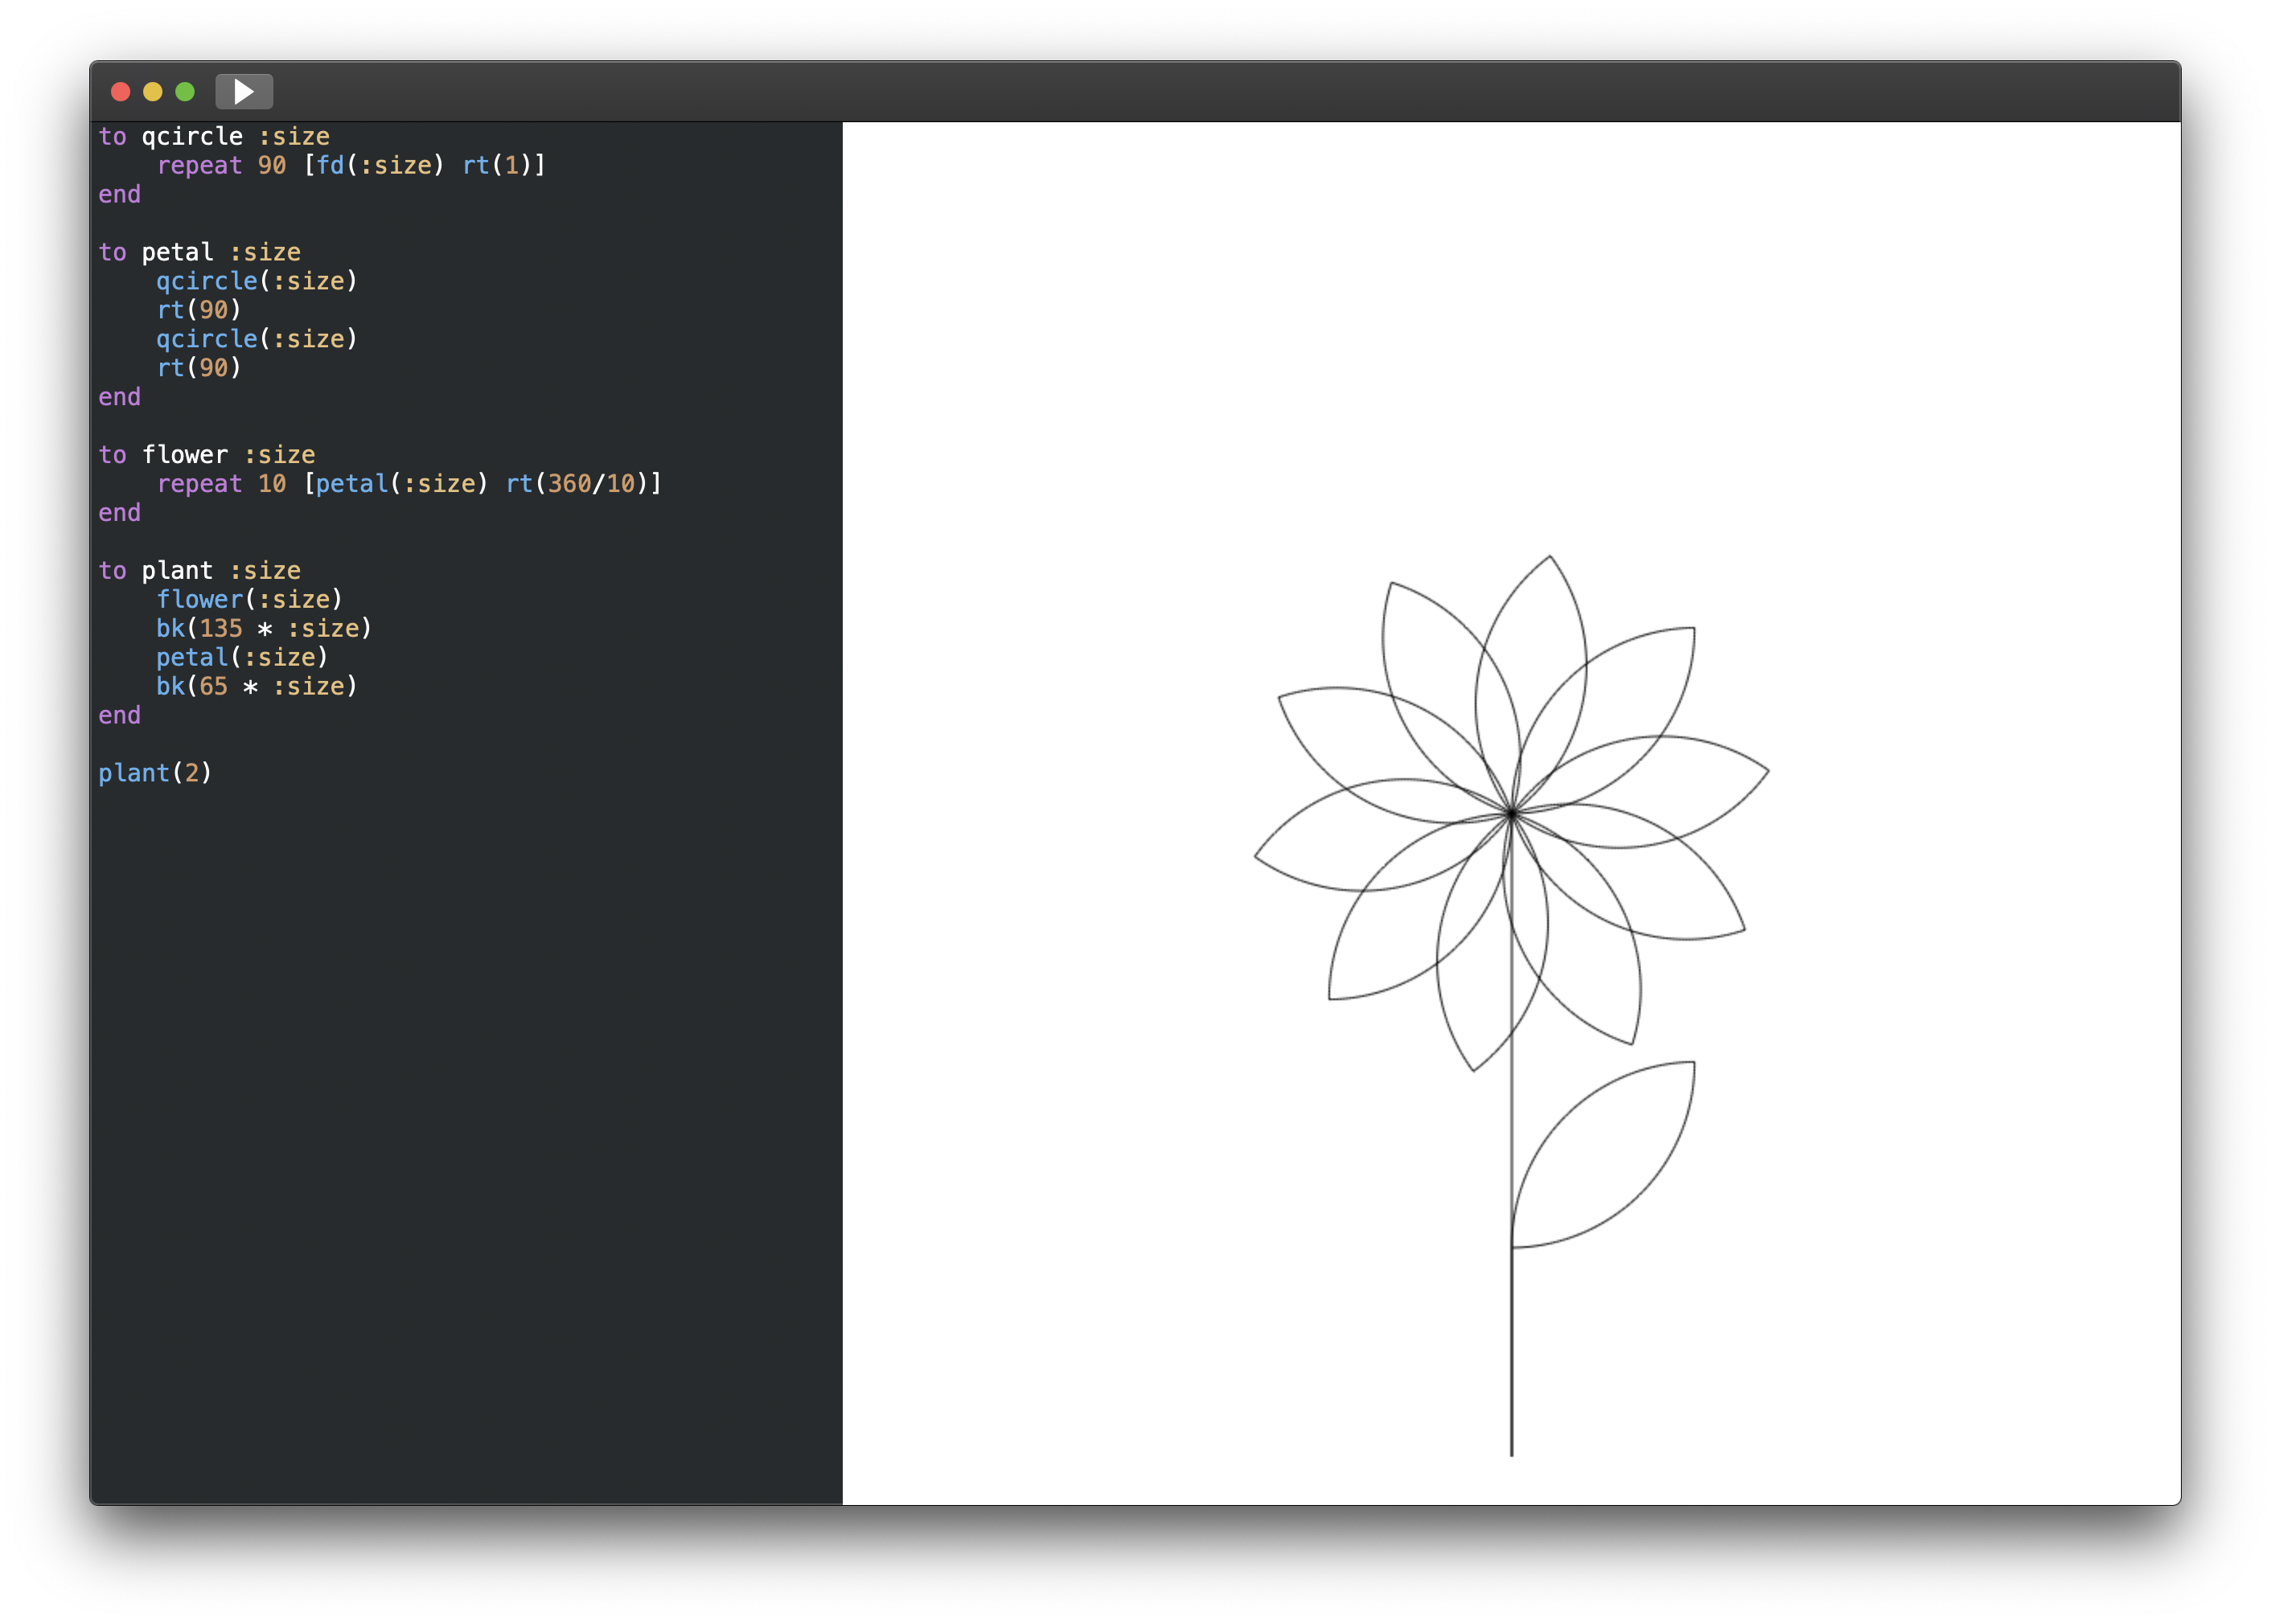Click on 'to plant :size' definition line

(x=200, y=571)
